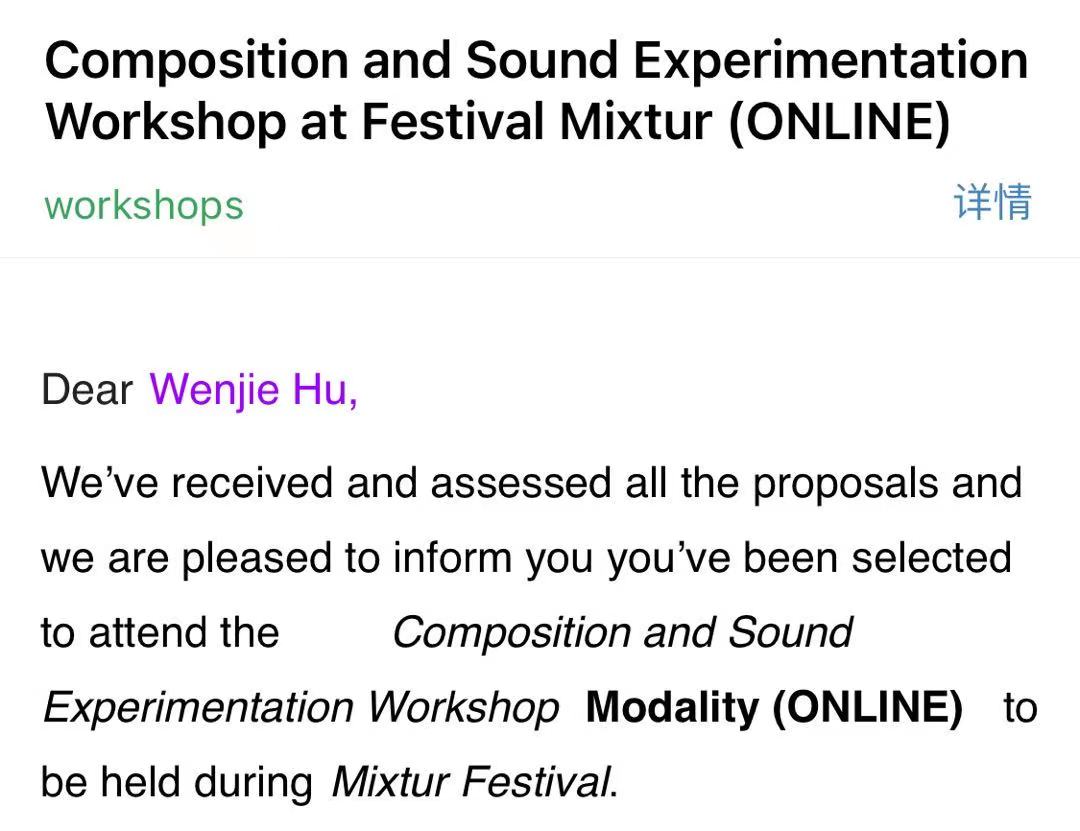Open the 详情 details link
The width and height of the screenshot is (1080, 831).
pyautogui.click(x=992, y=203)
